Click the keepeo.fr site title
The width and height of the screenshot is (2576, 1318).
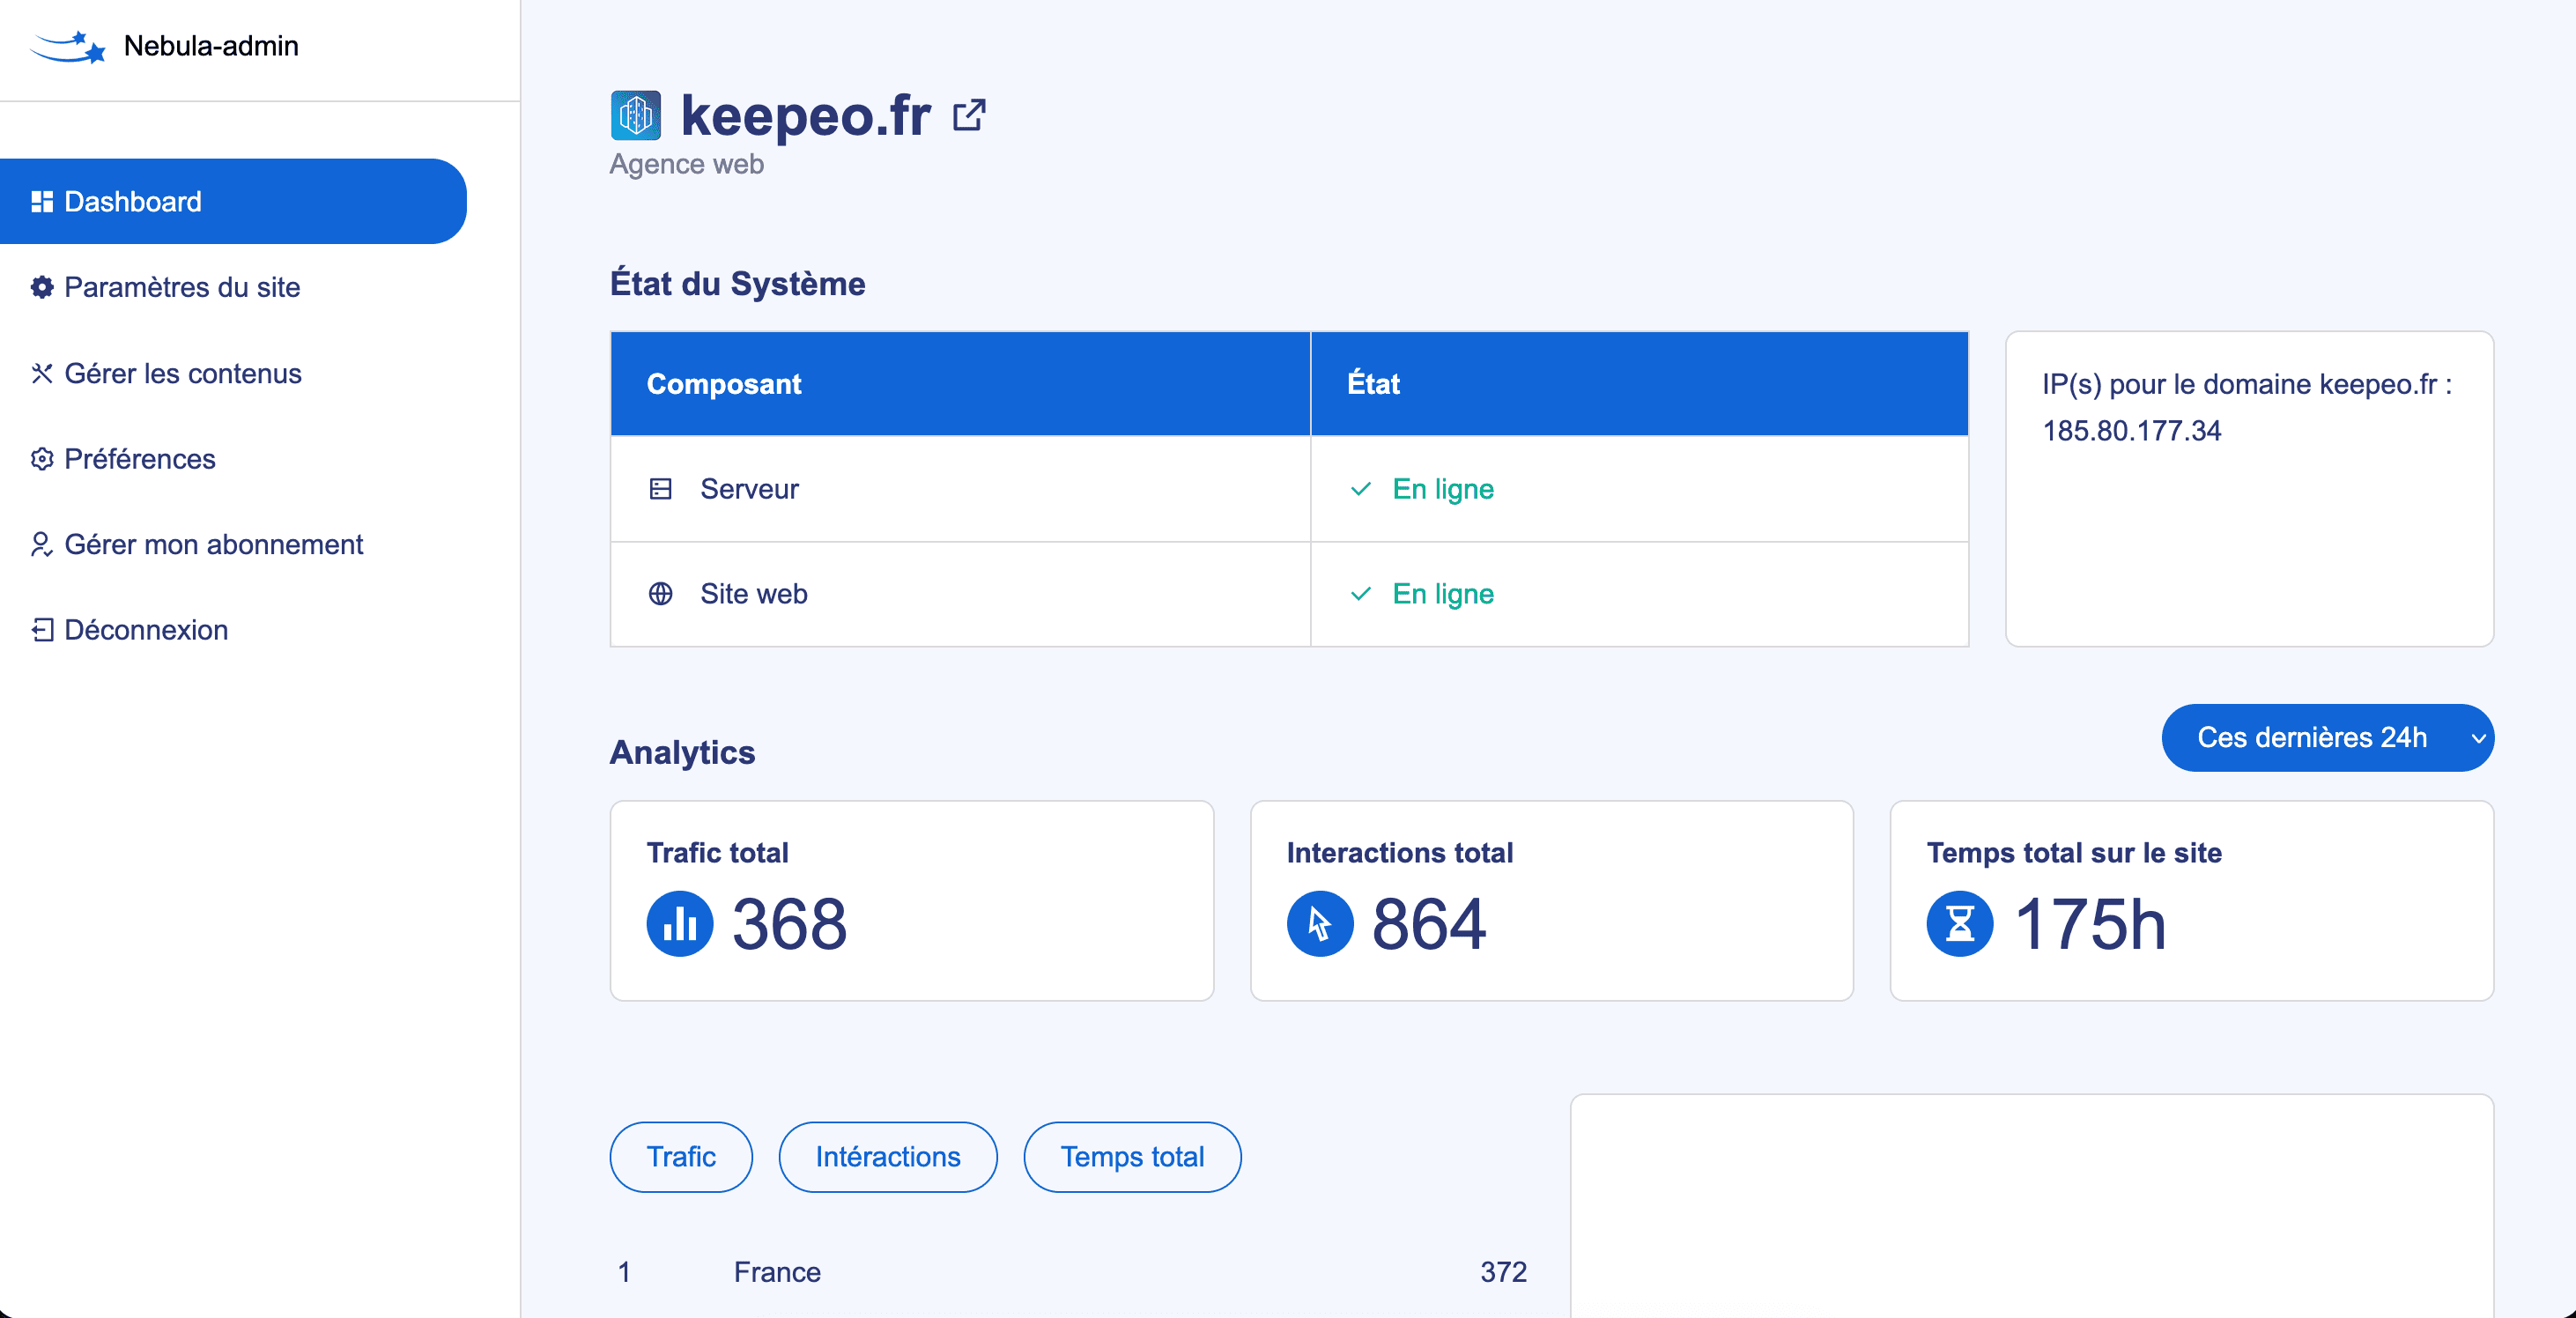click(x=806, y=116)
